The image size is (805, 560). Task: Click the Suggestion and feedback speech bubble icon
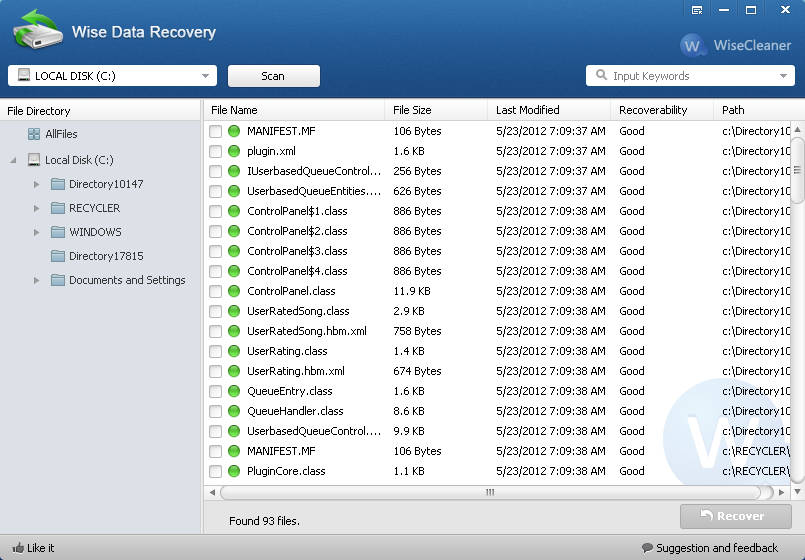tap(647, 548)
